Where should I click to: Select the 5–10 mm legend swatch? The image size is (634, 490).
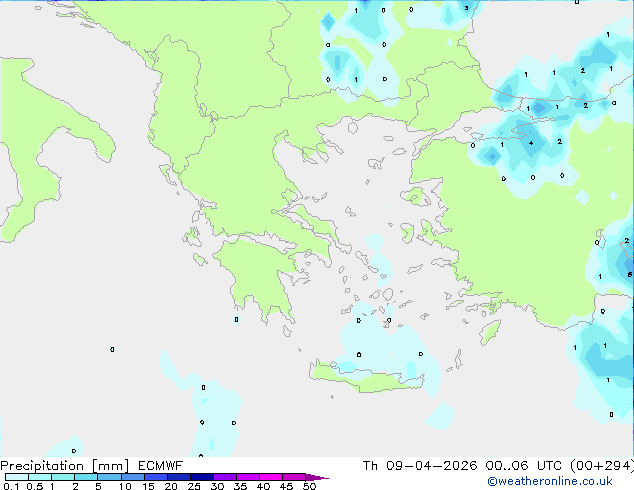click(x=109, y=477)
